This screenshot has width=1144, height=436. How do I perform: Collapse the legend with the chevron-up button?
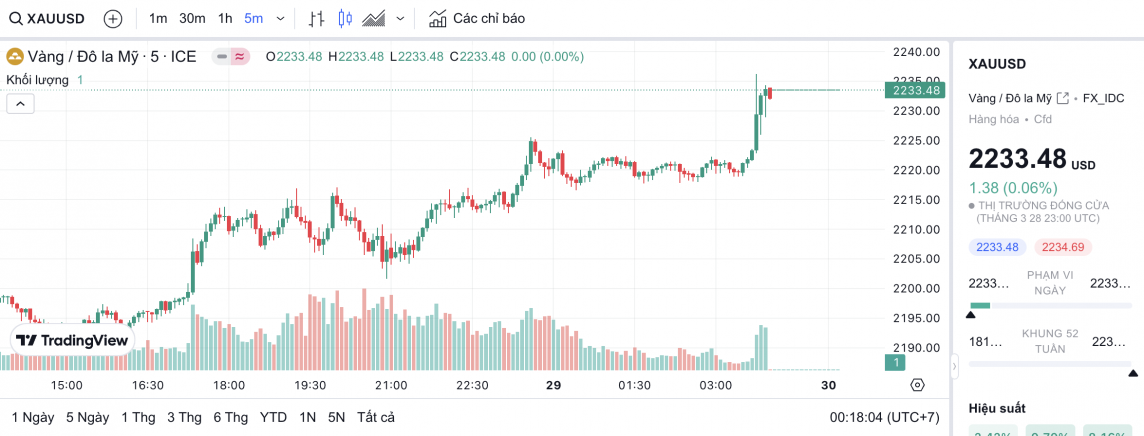pos(20,103)
